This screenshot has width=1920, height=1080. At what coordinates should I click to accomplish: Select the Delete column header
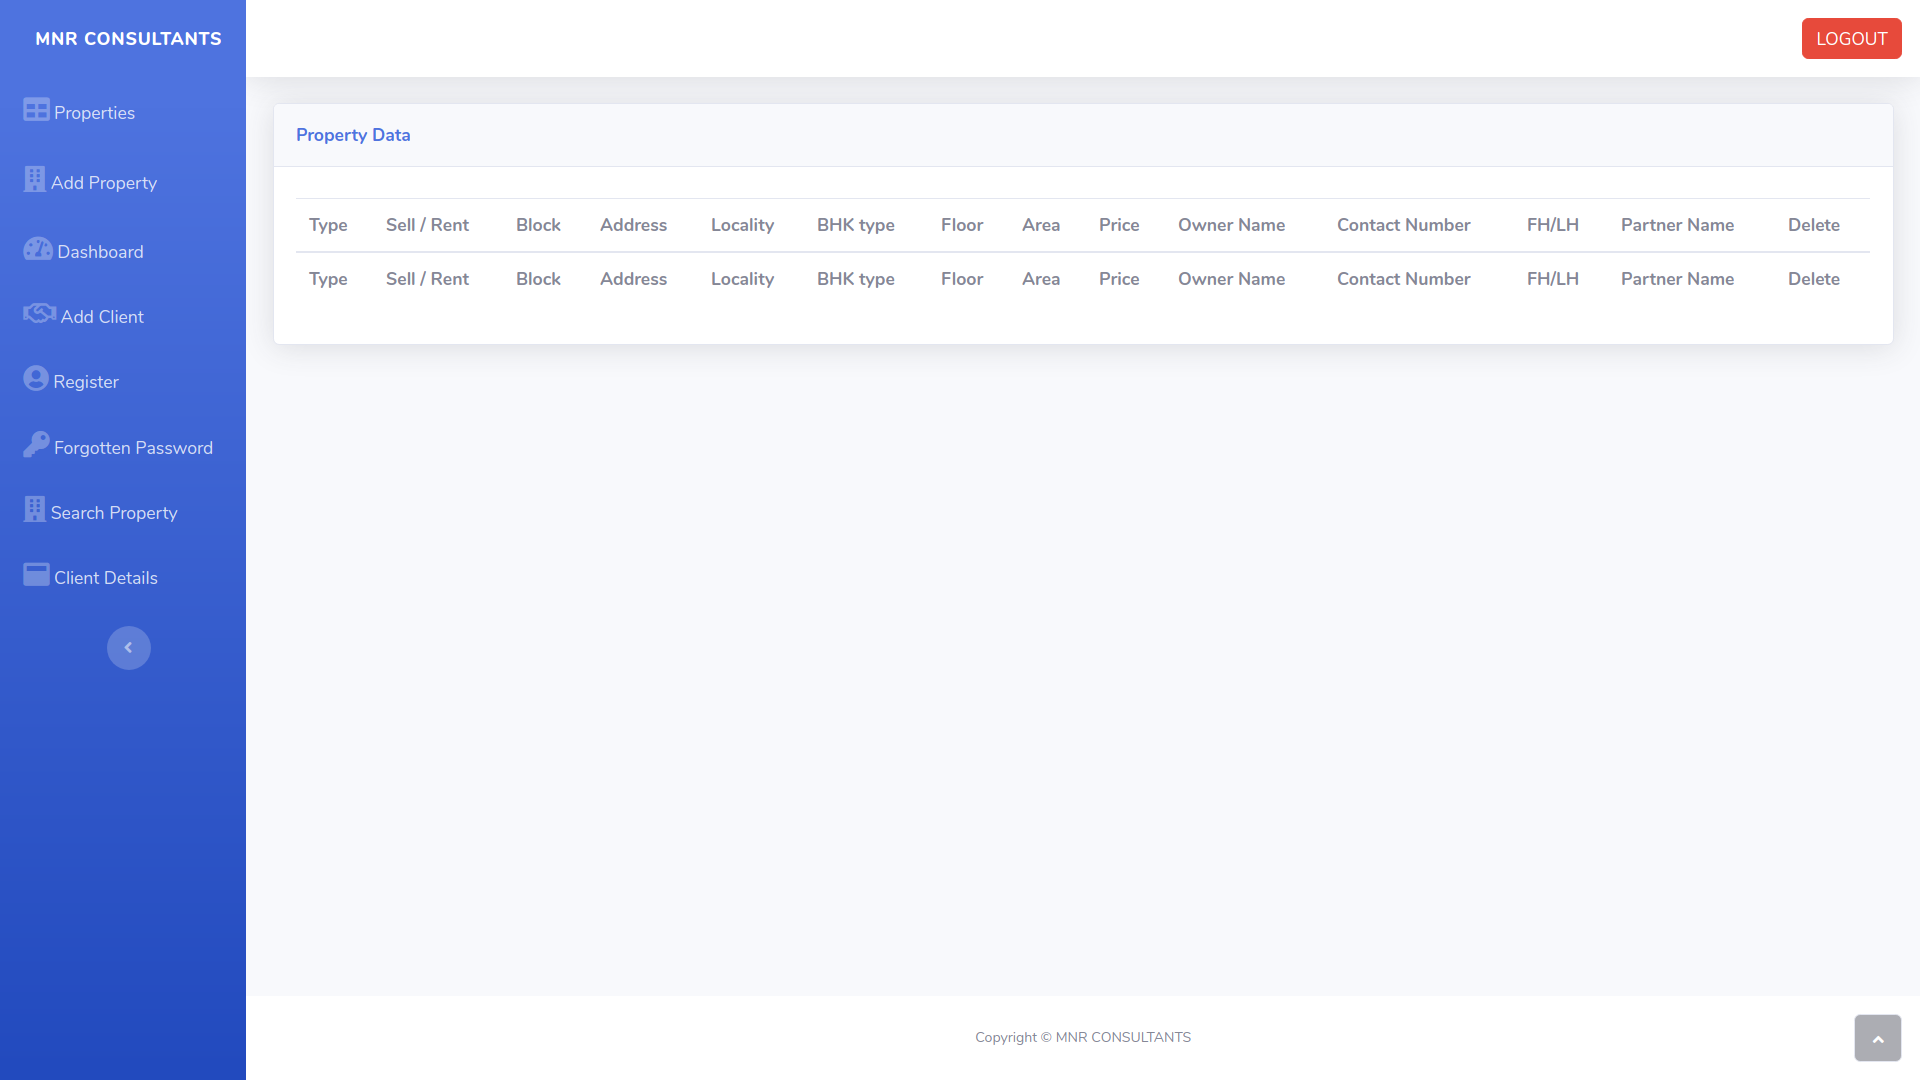(x=1813, y=225)
